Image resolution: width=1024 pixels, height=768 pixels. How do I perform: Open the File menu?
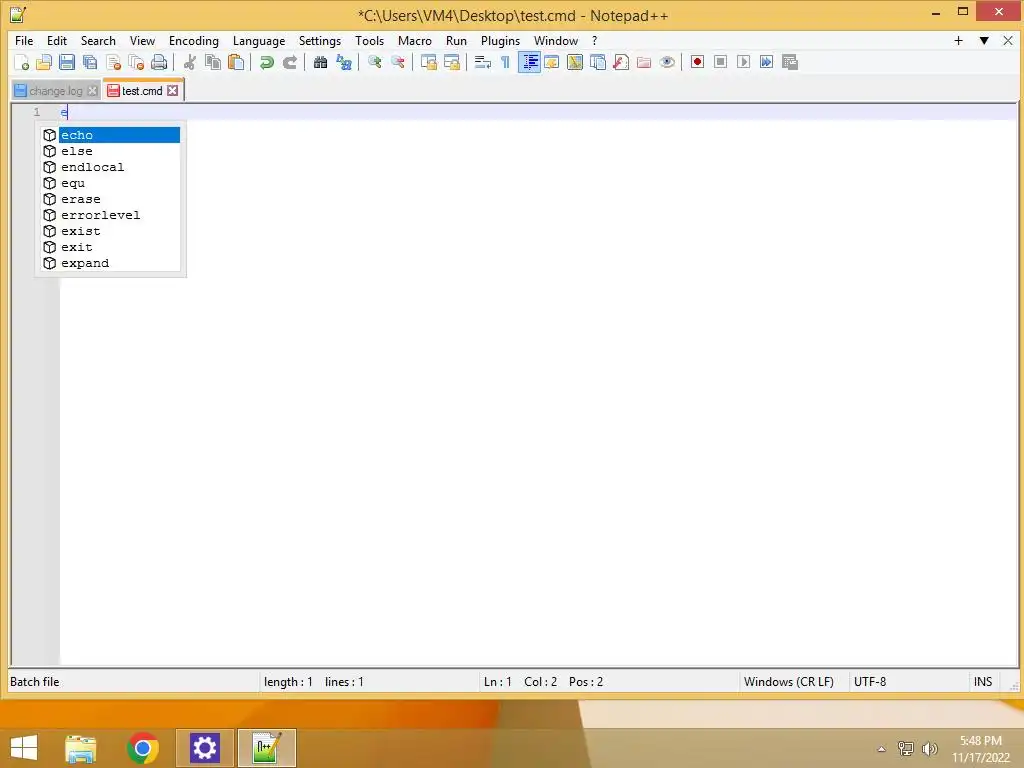click(x=24, y=40)
